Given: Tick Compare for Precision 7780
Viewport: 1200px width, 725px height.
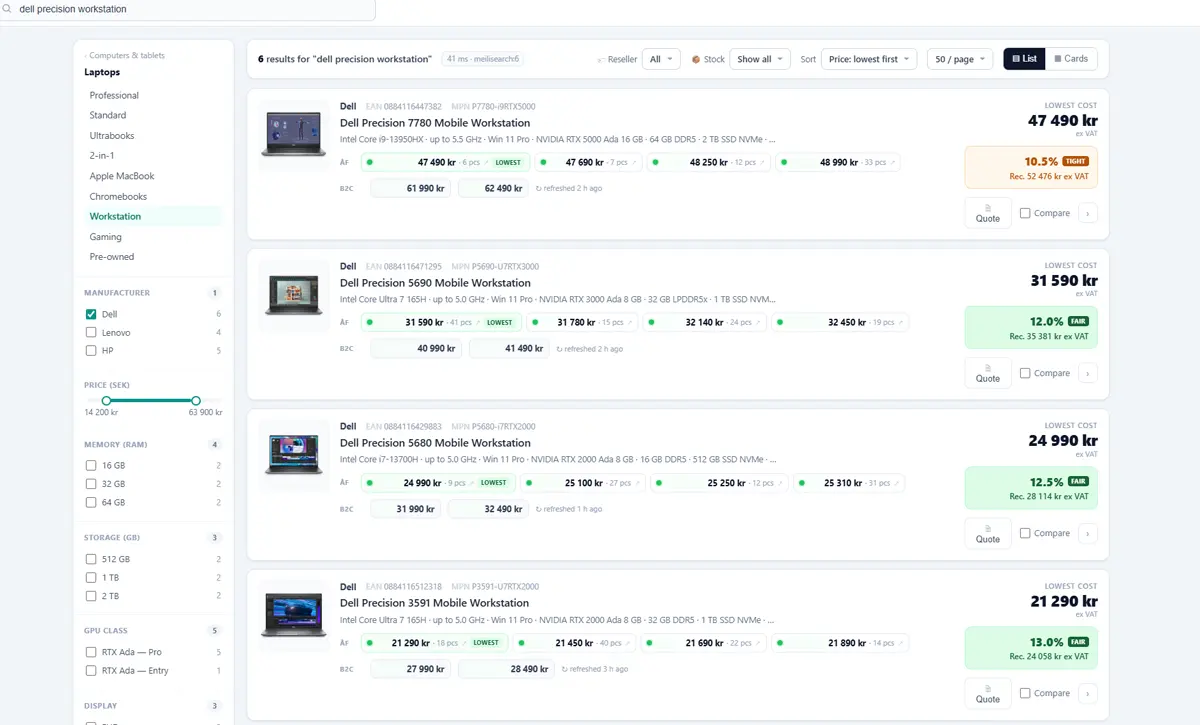Looking at the screenshot, I should pos(1025,213).
